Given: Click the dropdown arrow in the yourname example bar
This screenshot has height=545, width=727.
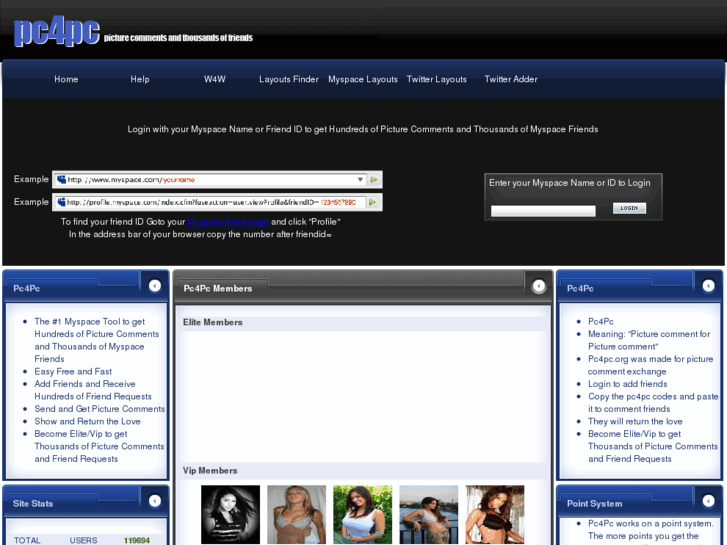Looking at the screenshot, I should tap(360, 180).
